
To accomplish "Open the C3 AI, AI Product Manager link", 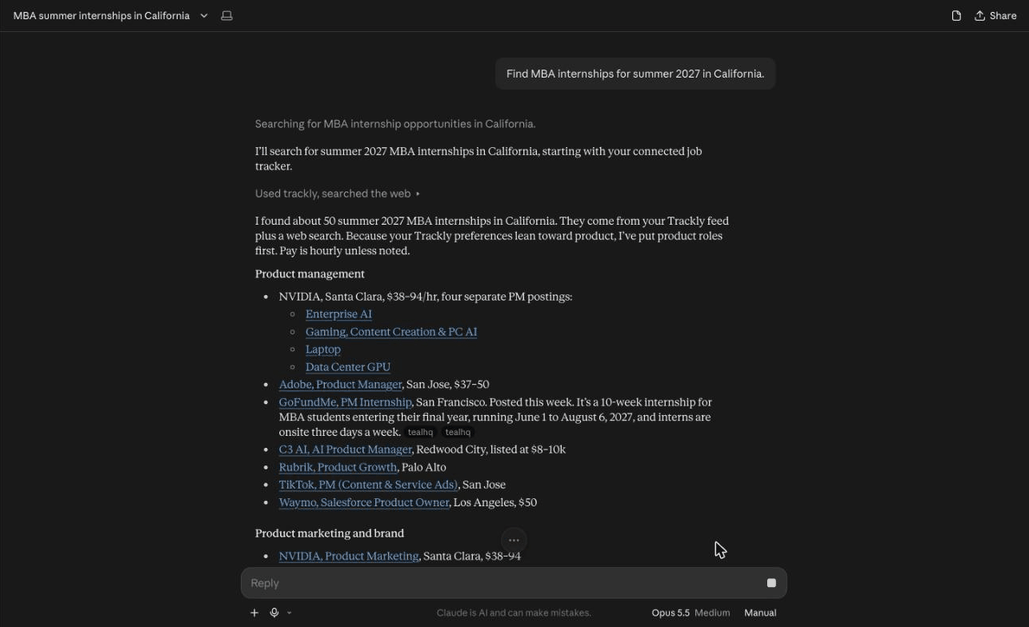I will pyautogui.click(x=345, y=450).
